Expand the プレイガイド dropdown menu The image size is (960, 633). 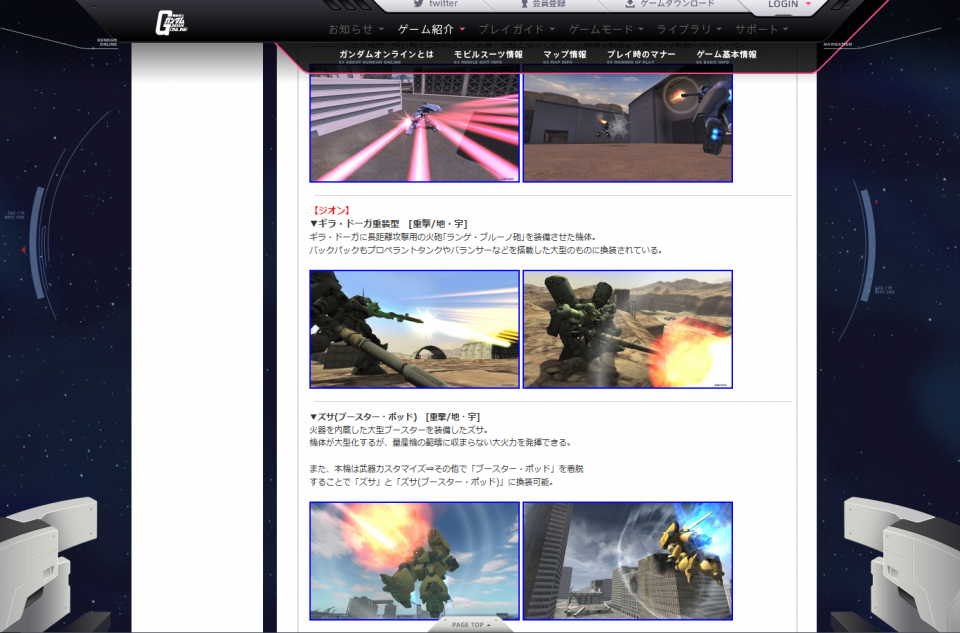tap(517, 29)
